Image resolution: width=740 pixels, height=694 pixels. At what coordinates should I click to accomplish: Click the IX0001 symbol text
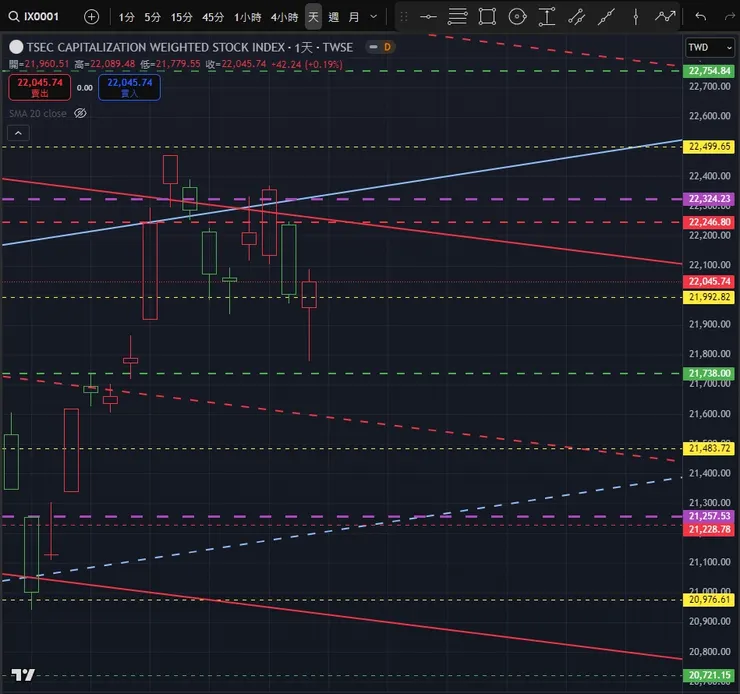[x=42, y=17]
